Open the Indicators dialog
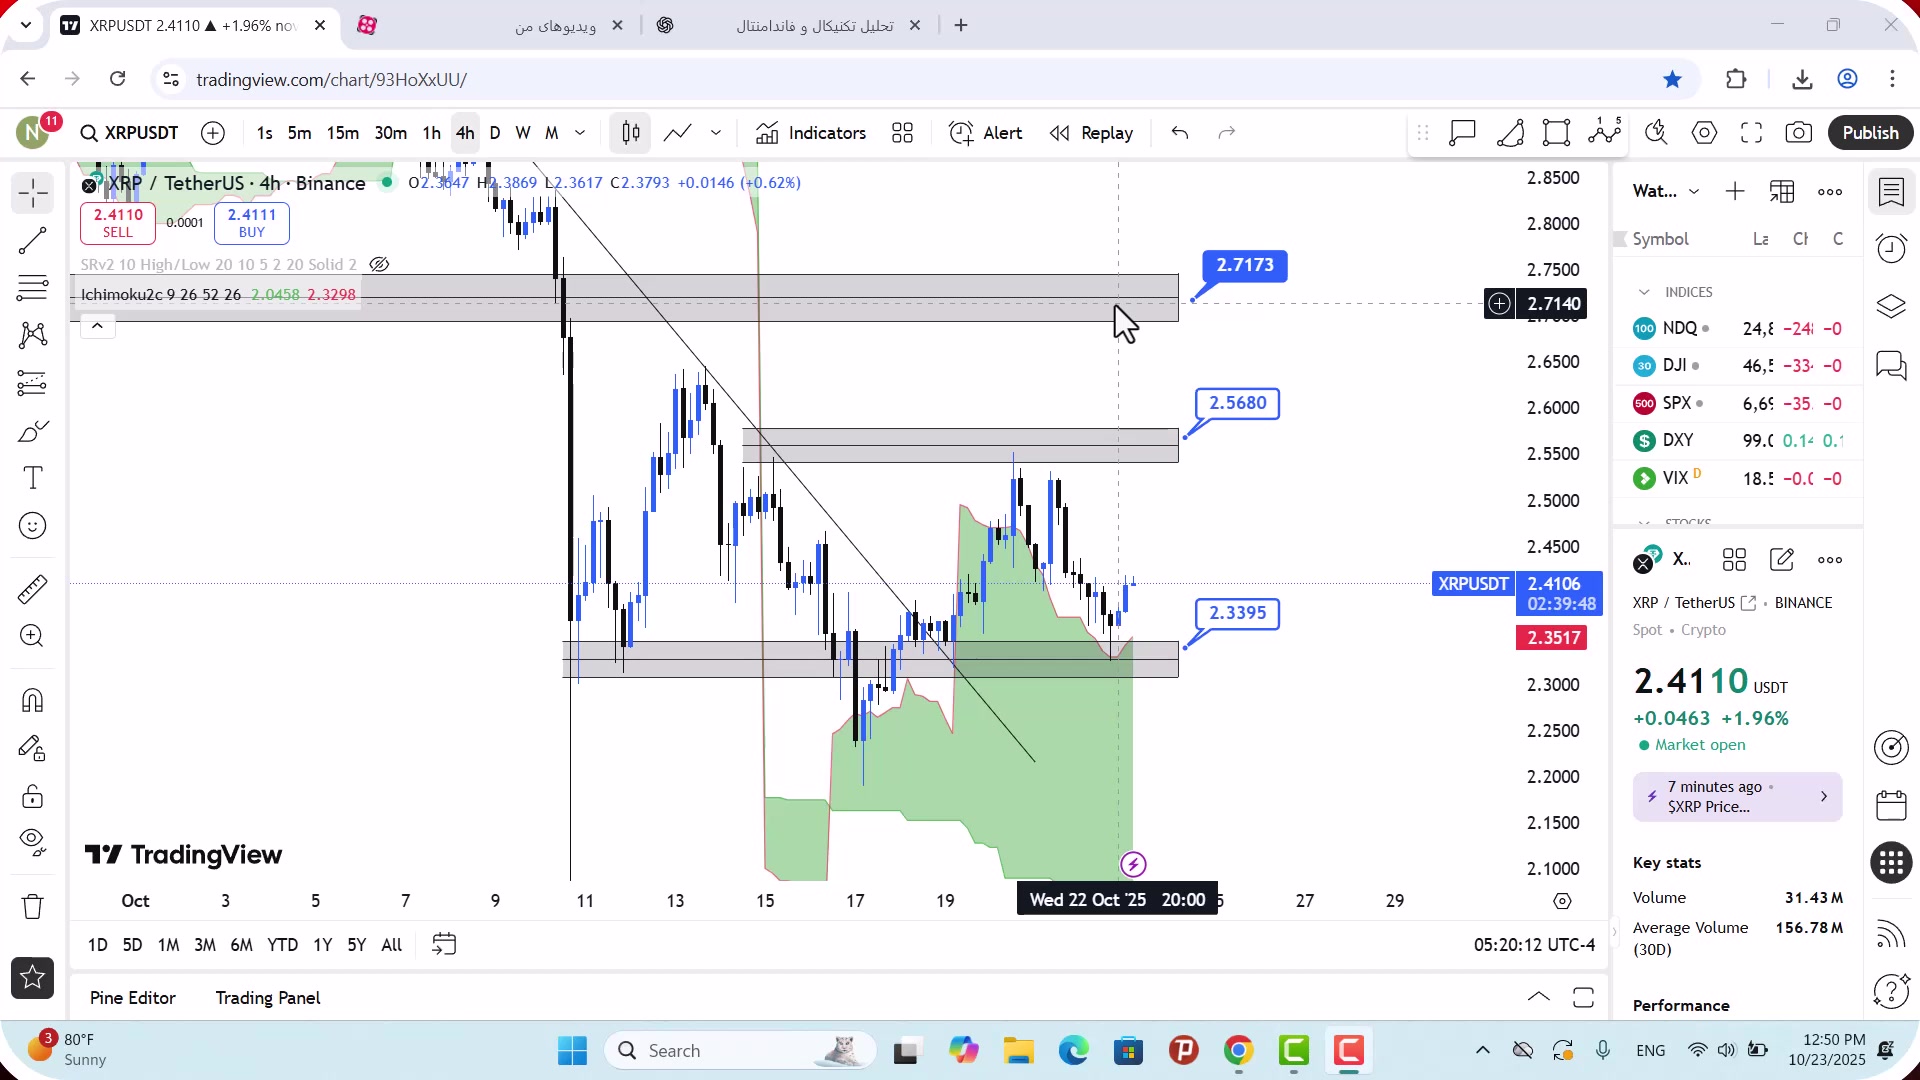The width and height of the screenshot is (1920, 1080). (811, 133)
